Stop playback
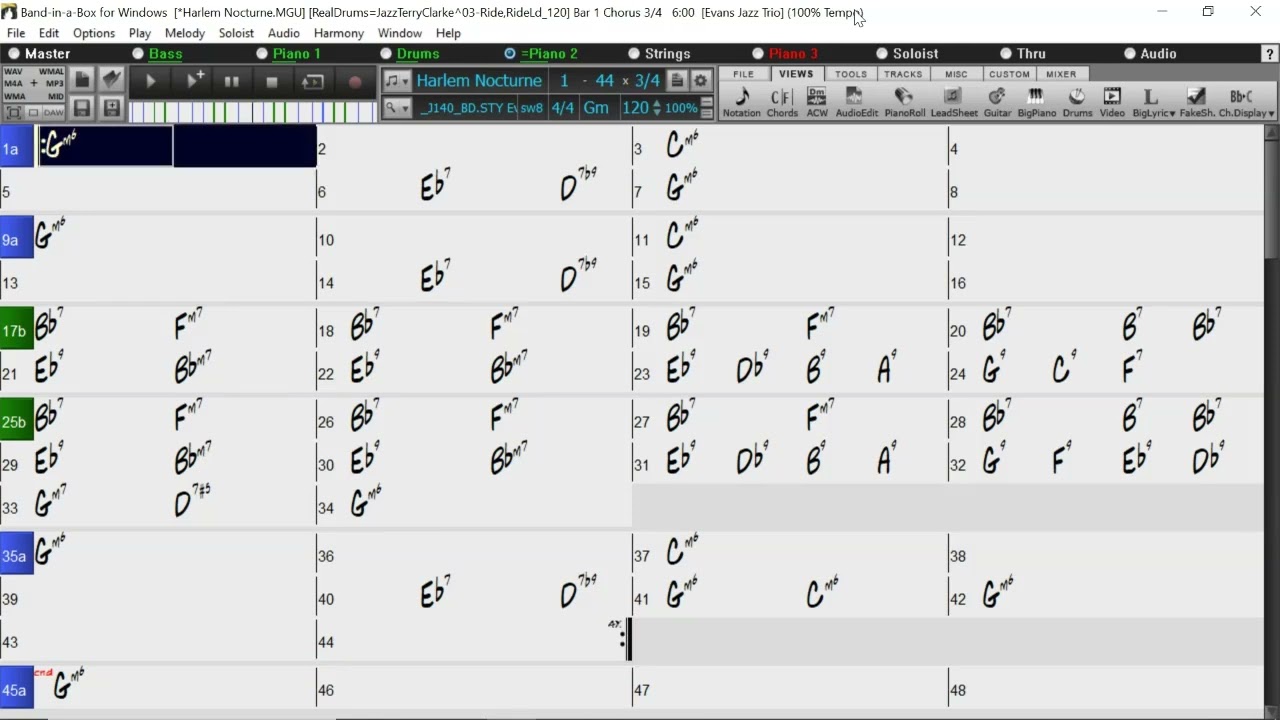Image resolution: width=1280 pixels, height=720 pixels. (x=272, y=82)
